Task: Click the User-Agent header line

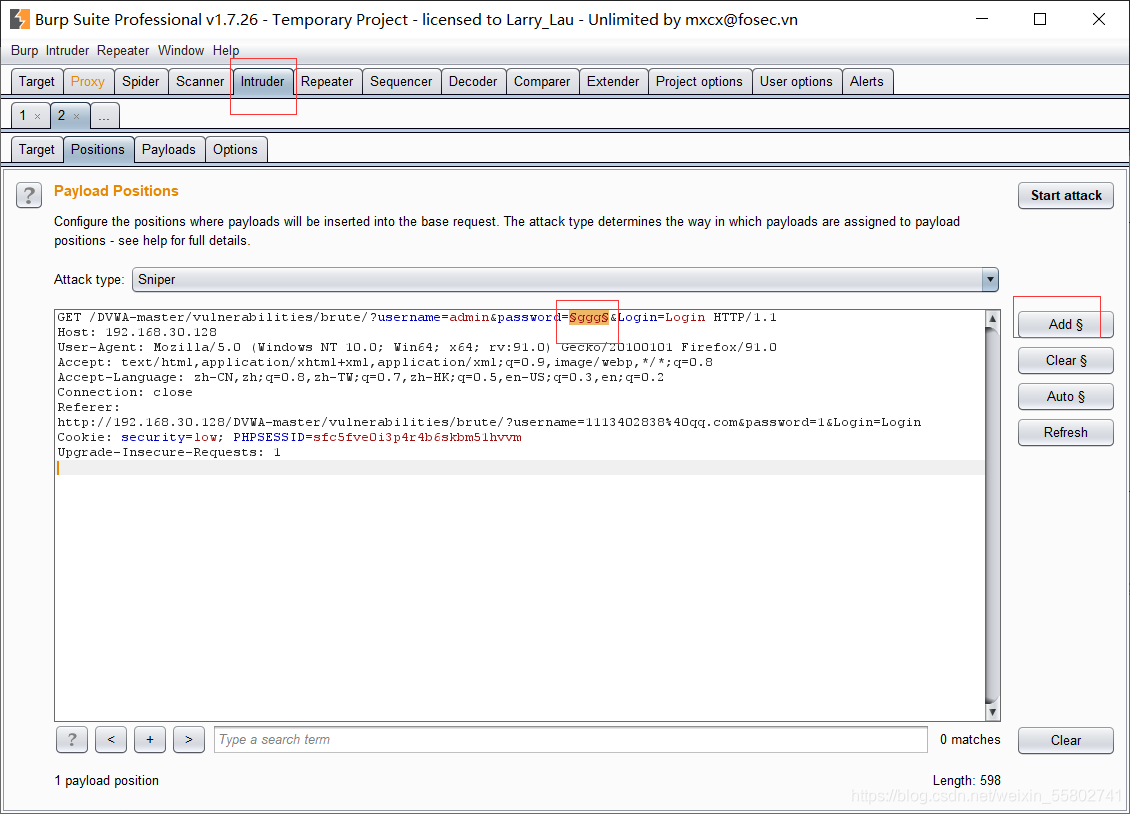Action: (417, 347)
